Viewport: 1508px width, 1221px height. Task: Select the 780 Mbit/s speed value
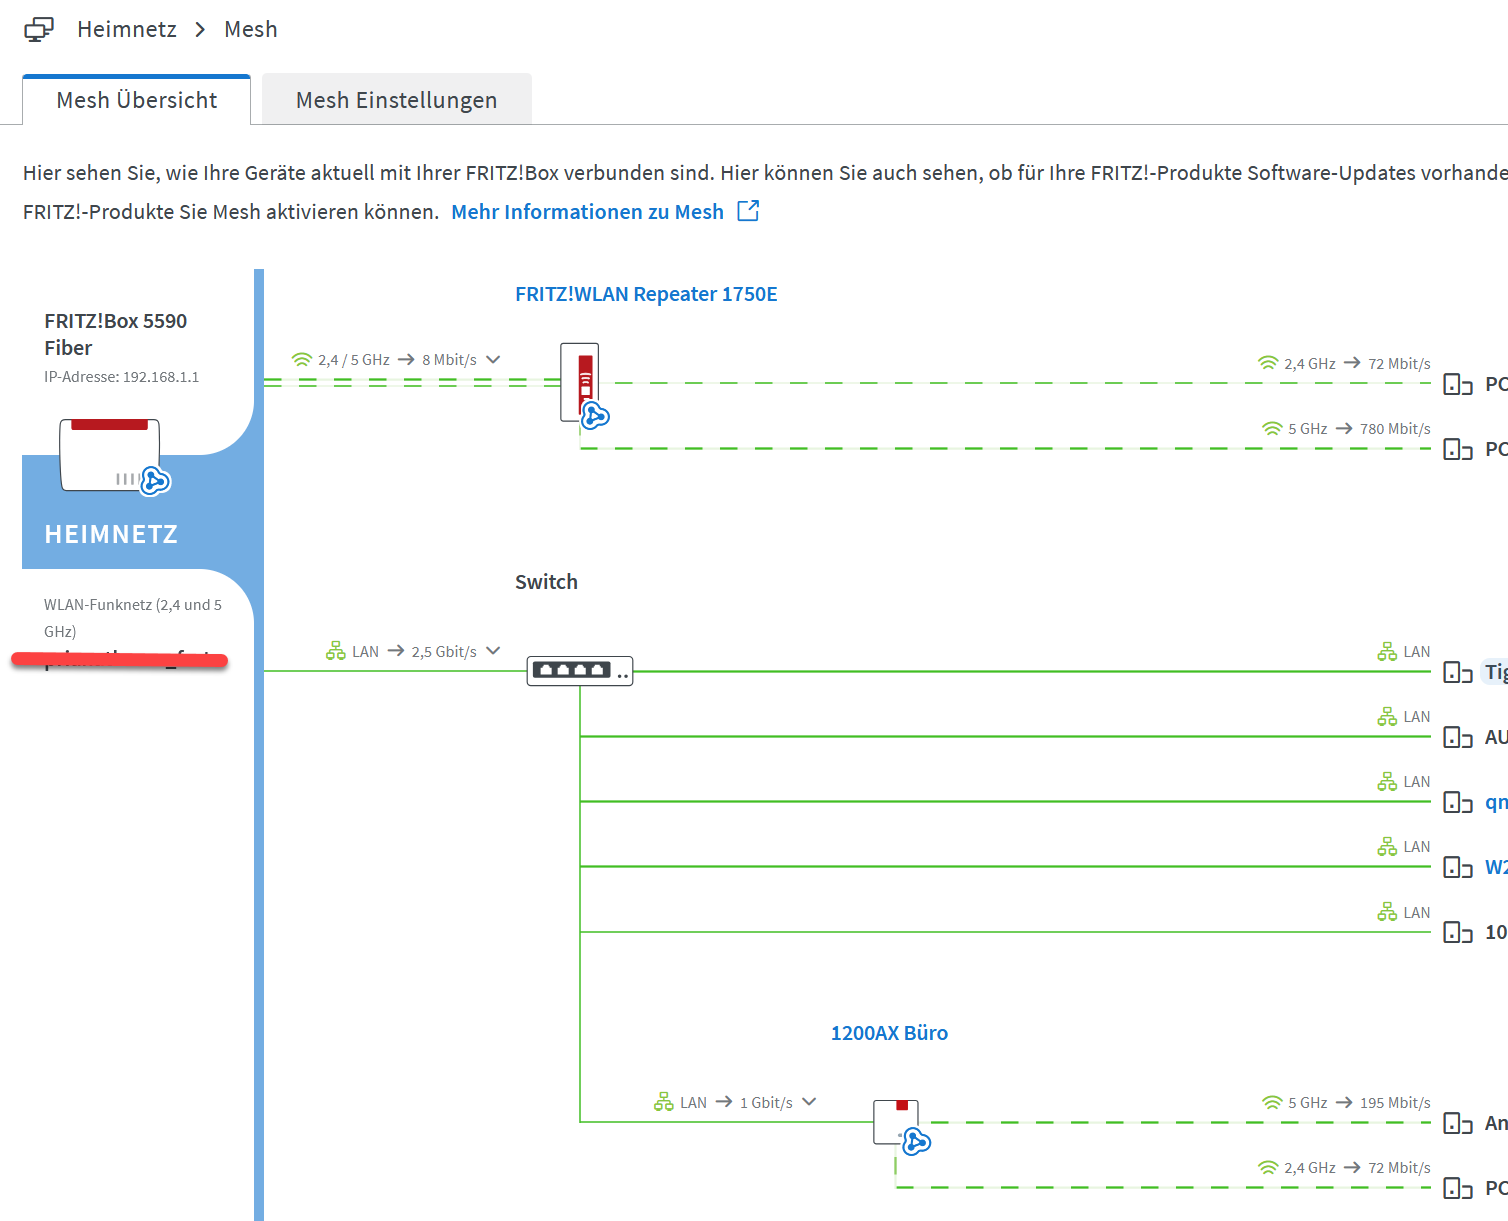1395,428
